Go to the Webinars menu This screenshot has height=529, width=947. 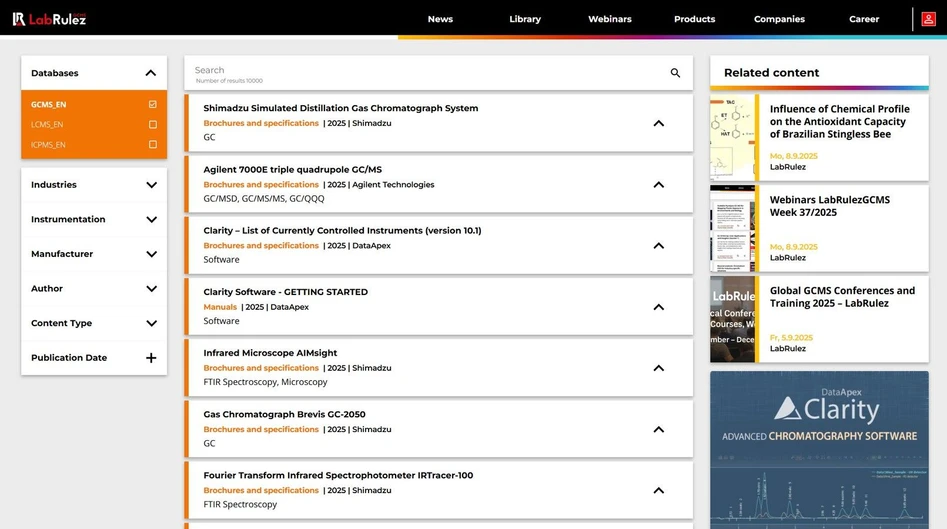click(609, 19)
